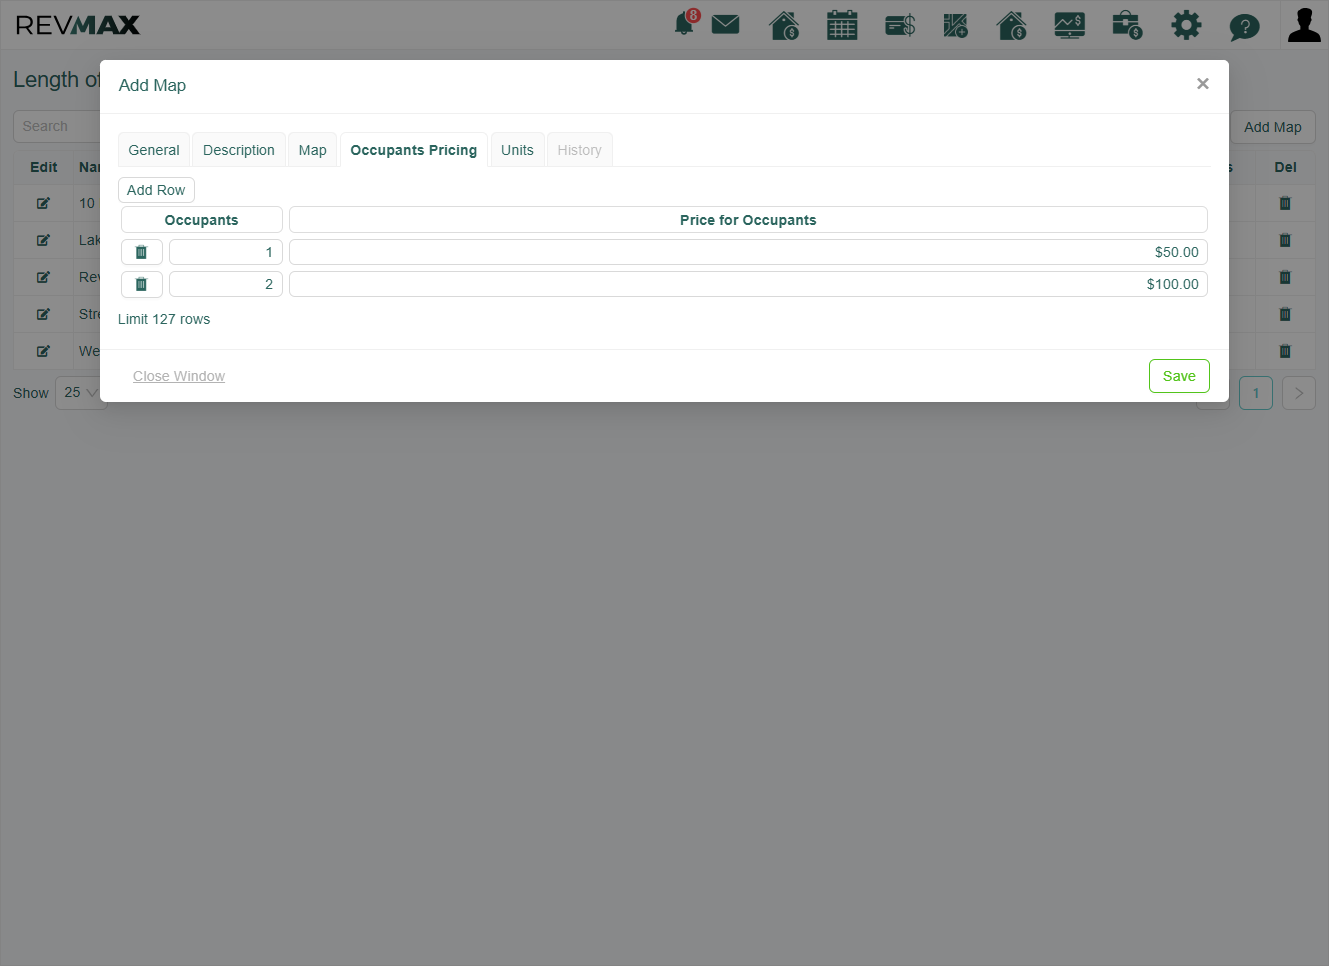Click the Add Map button behind the dialog
Image resolution: width=1329 pixels, height=966 pixels.
point(1272,127)
